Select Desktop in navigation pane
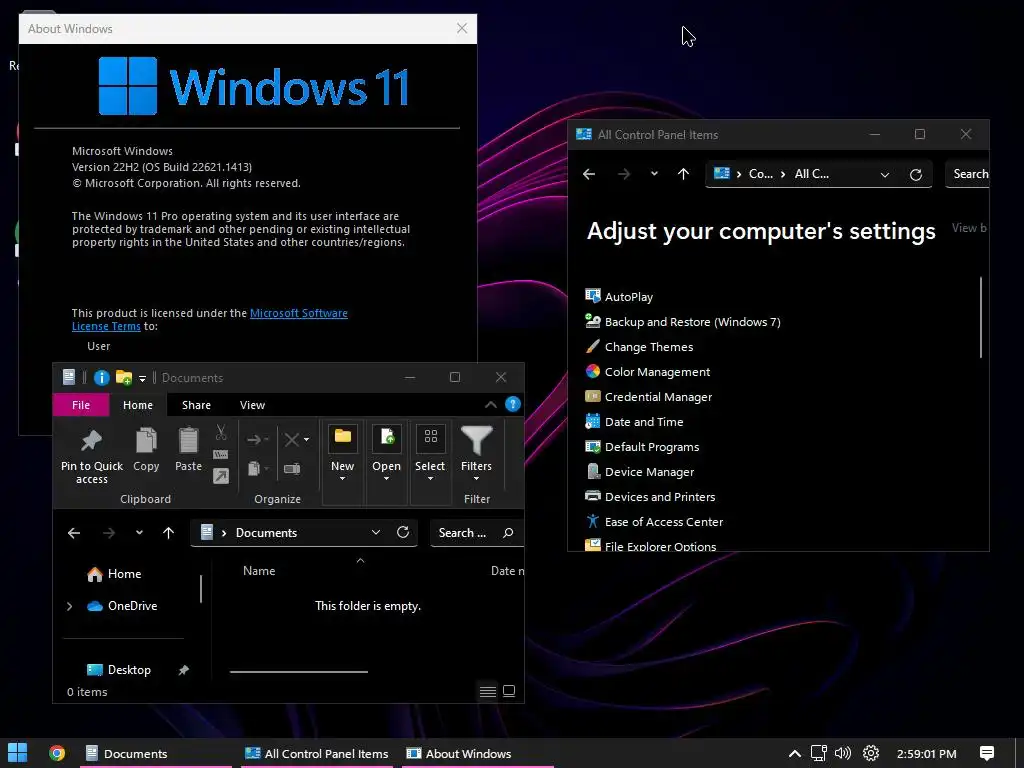1024x768 pixels. (129, 670)
